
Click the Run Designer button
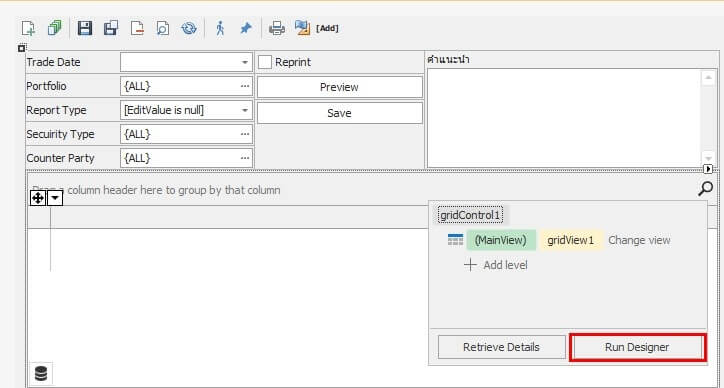point(637,347)
